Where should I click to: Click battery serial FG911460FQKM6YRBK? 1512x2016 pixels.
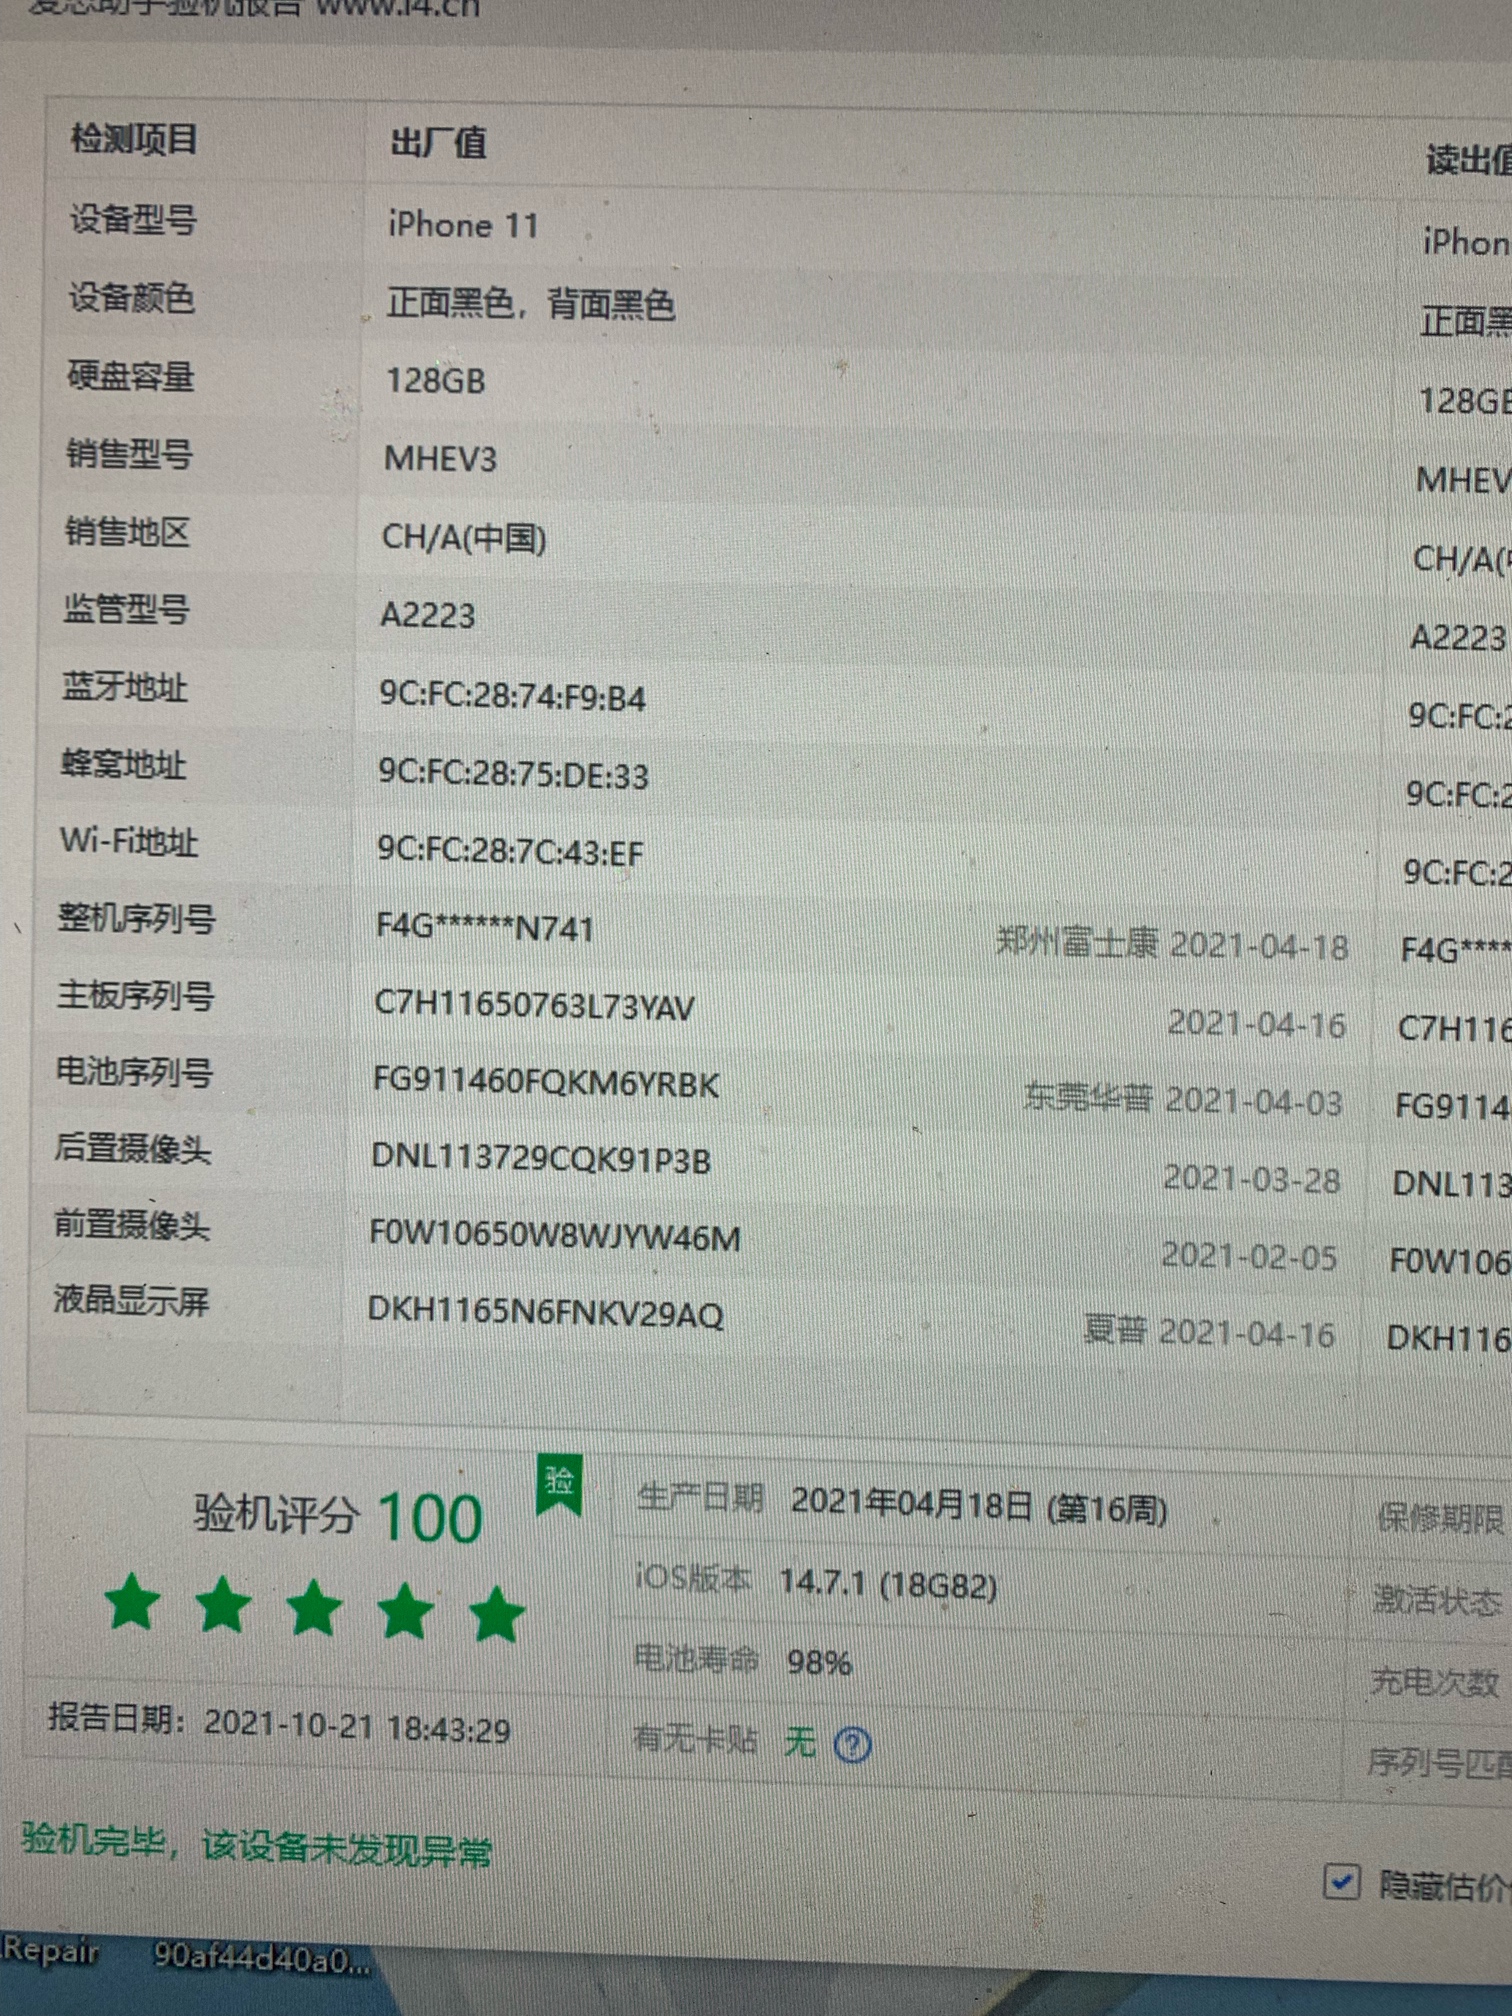tap(546, 1083)
